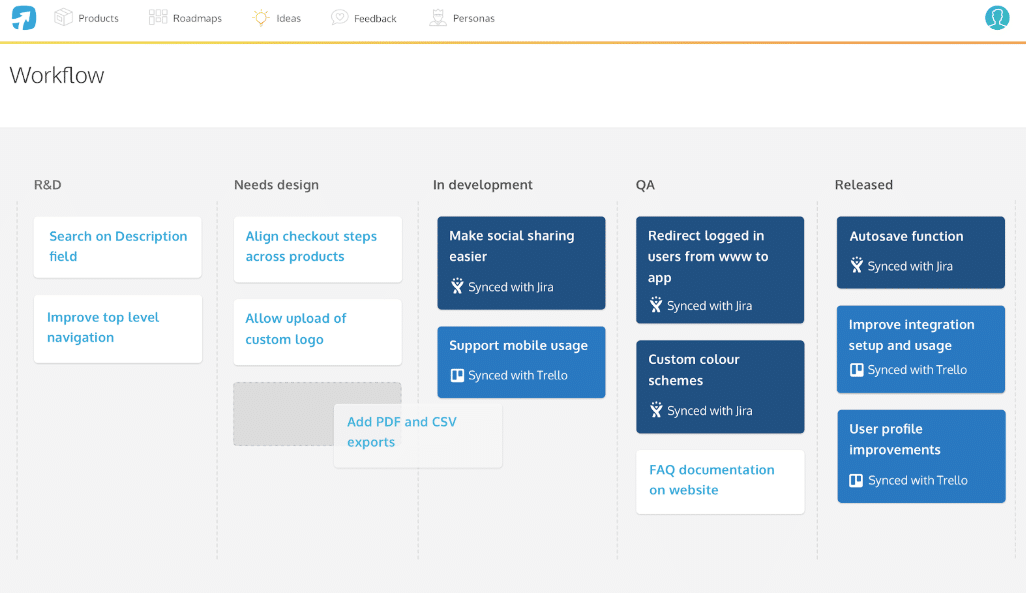Click the Jira icon on Autosave function card
The image size is (1026, 593).
(x=857, y=266)
